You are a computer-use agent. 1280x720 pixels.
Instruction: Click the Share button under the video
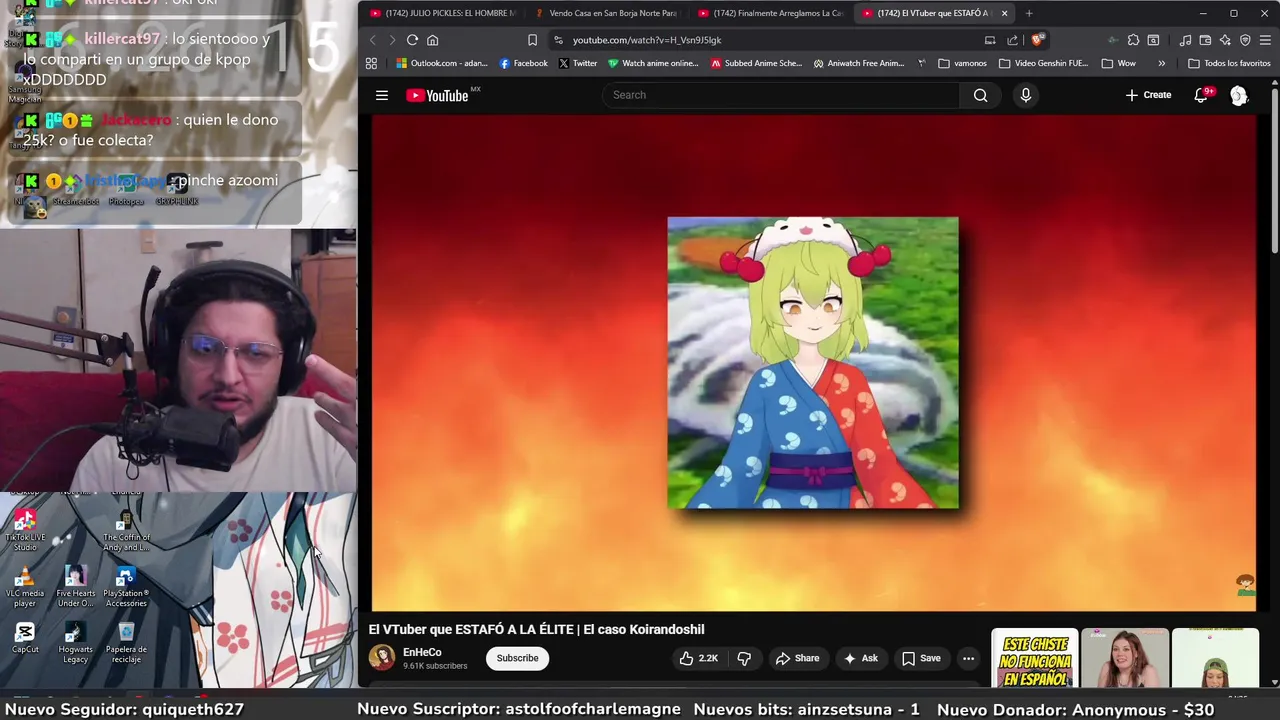pos(797,658)
